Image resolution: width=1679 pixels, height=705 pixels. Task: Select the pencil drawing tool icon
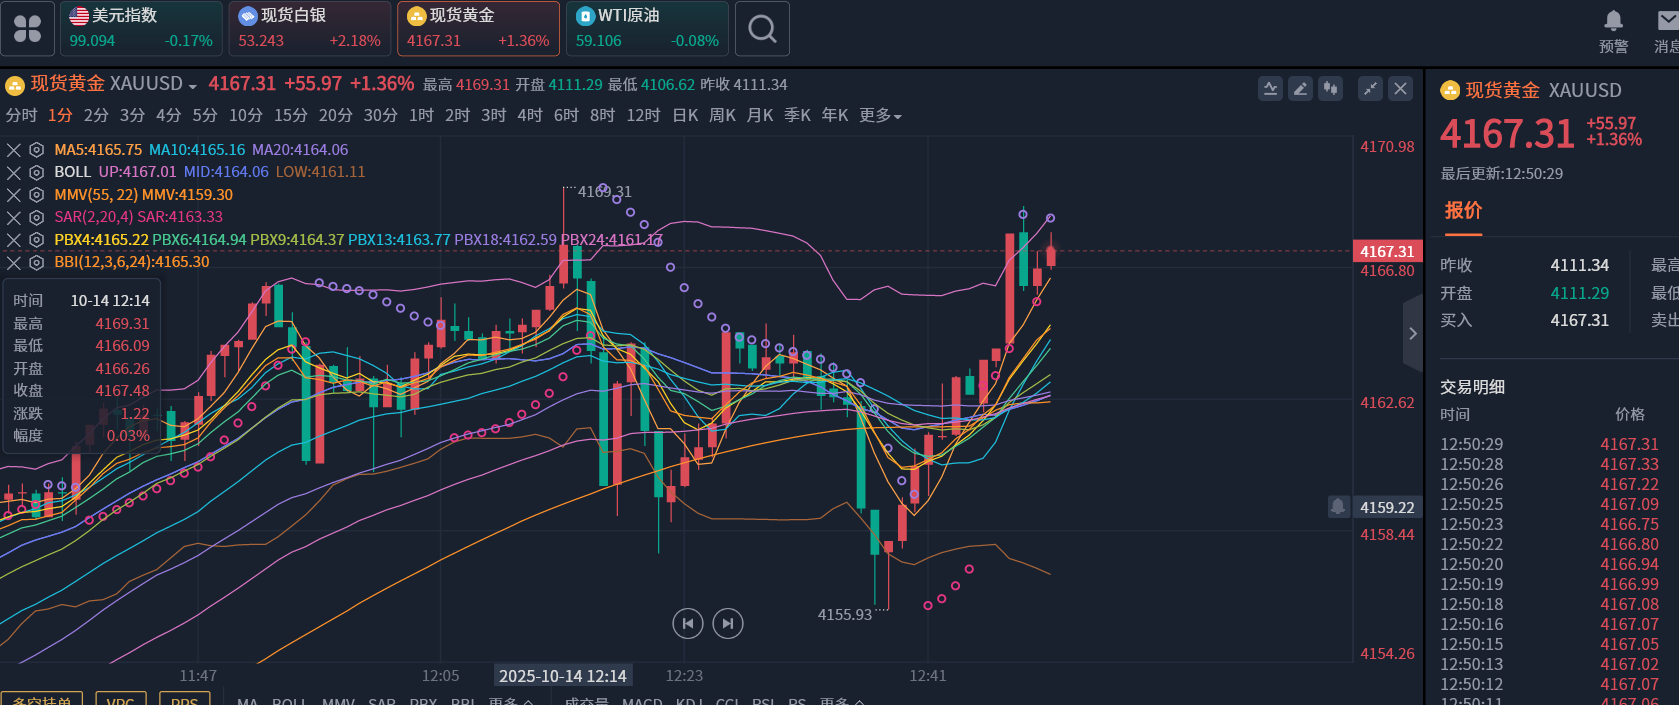[x=1300, y=89]
